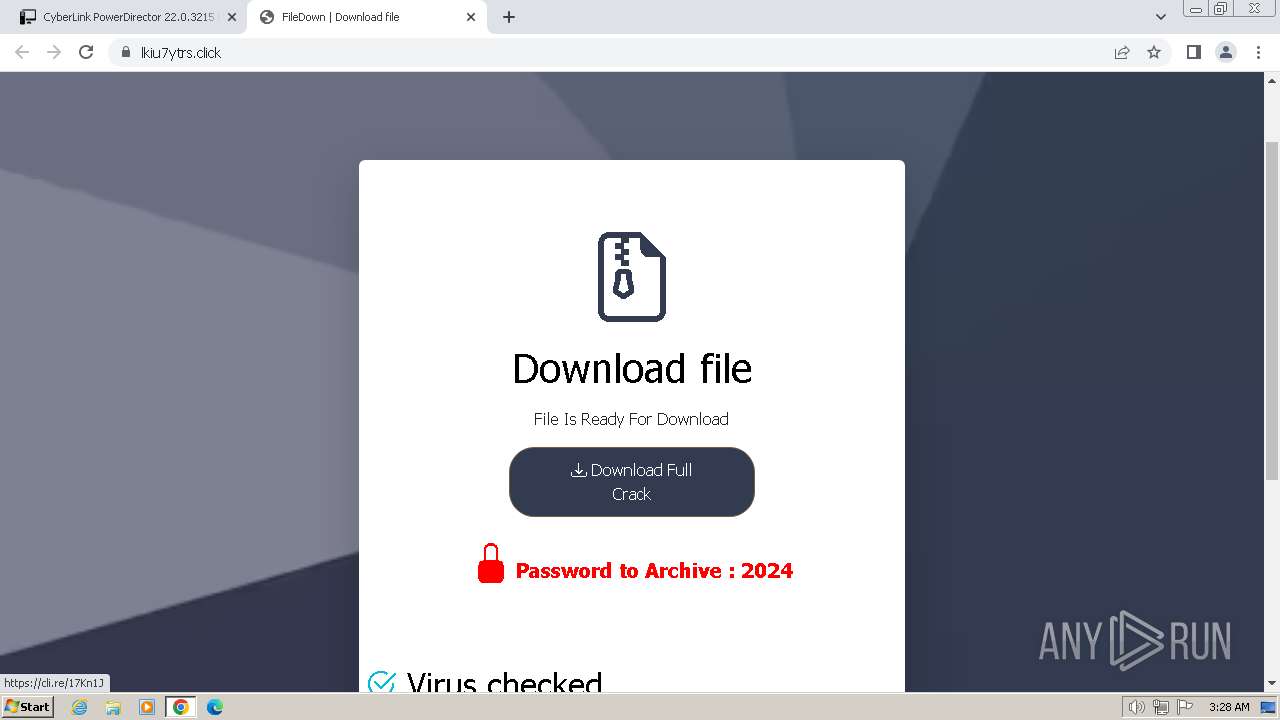Click the Virus checked checkmark icon
This screenshot has height=720, width=1280.
382,682
